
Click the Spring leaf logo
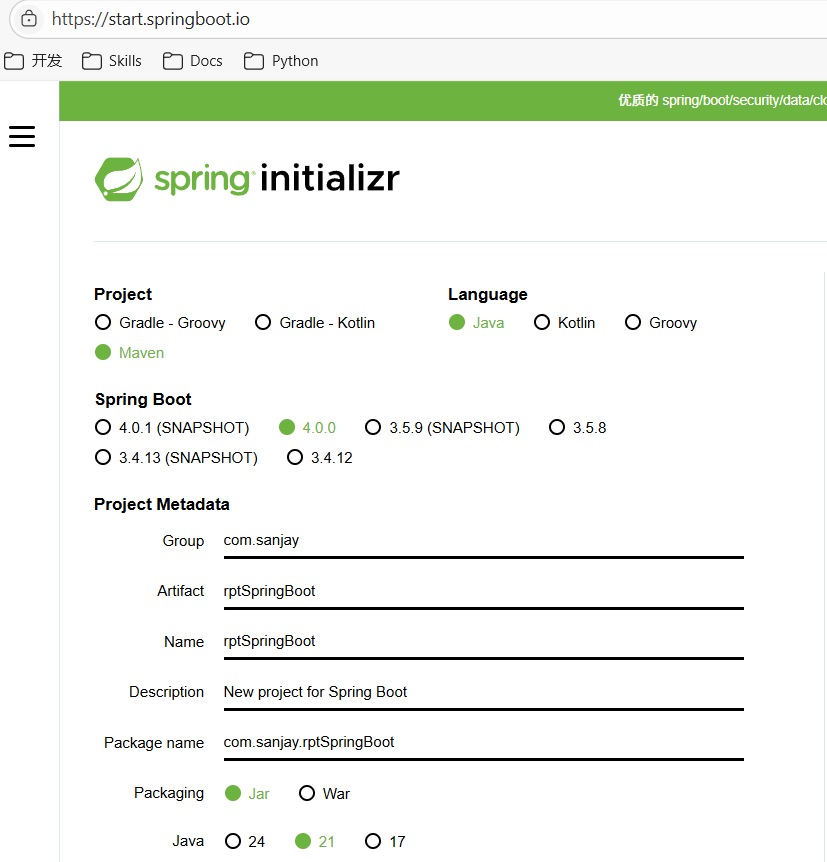click(x=119, y=179)
